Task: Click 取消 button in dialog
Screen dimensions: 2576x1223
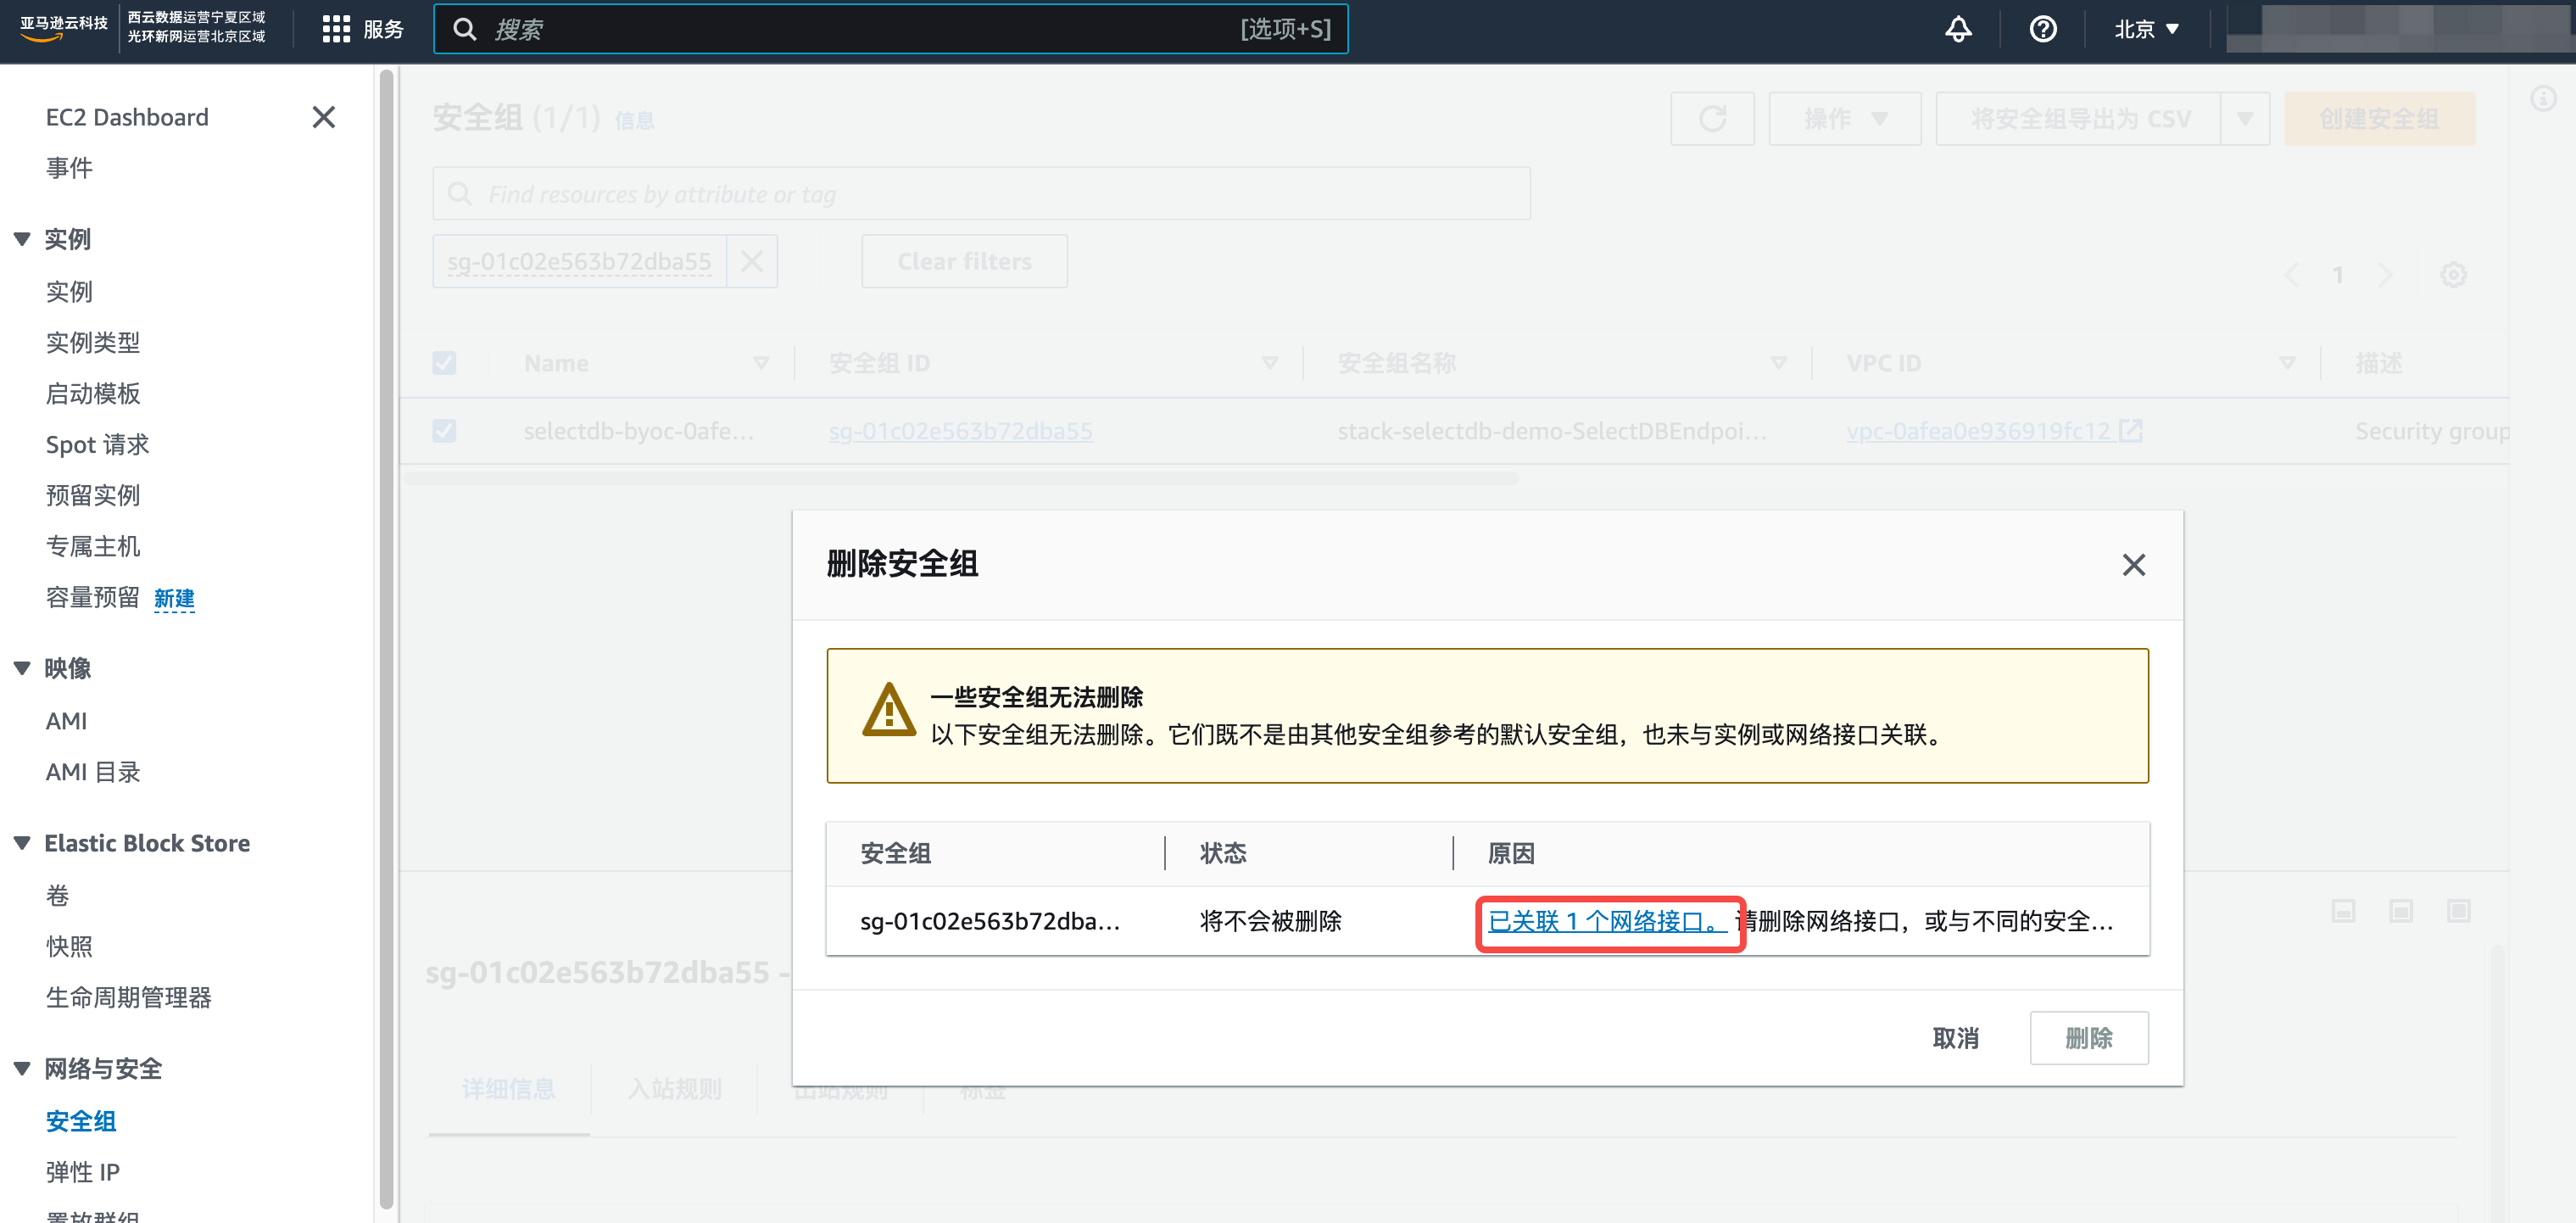Action: click(1955, 1038)
